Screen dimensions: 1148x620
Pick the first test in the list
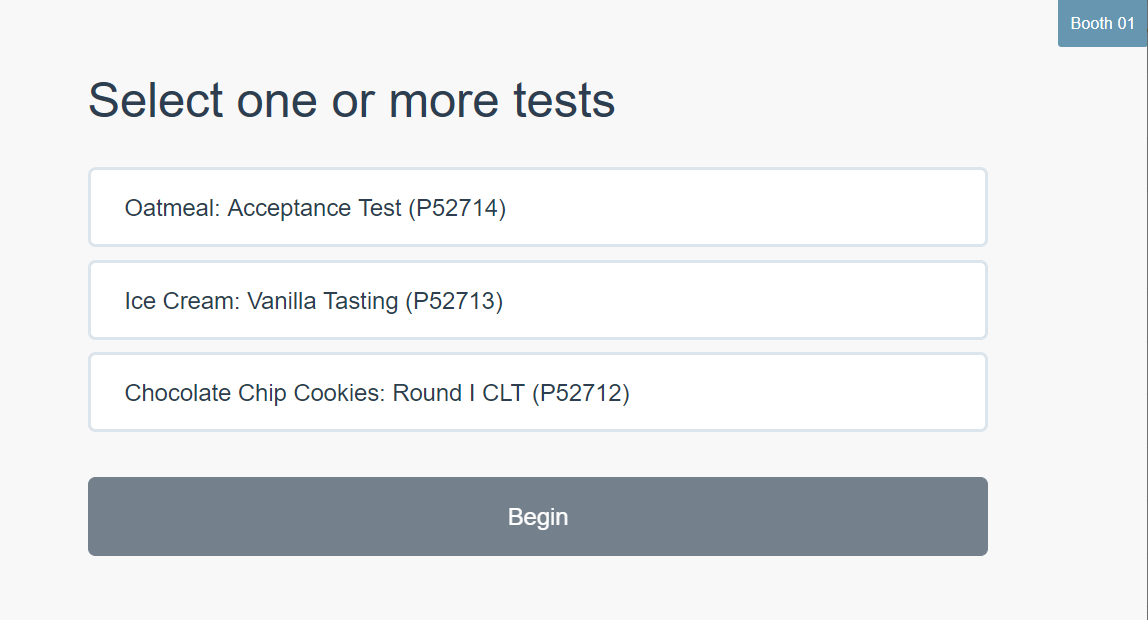coord(538,208)
